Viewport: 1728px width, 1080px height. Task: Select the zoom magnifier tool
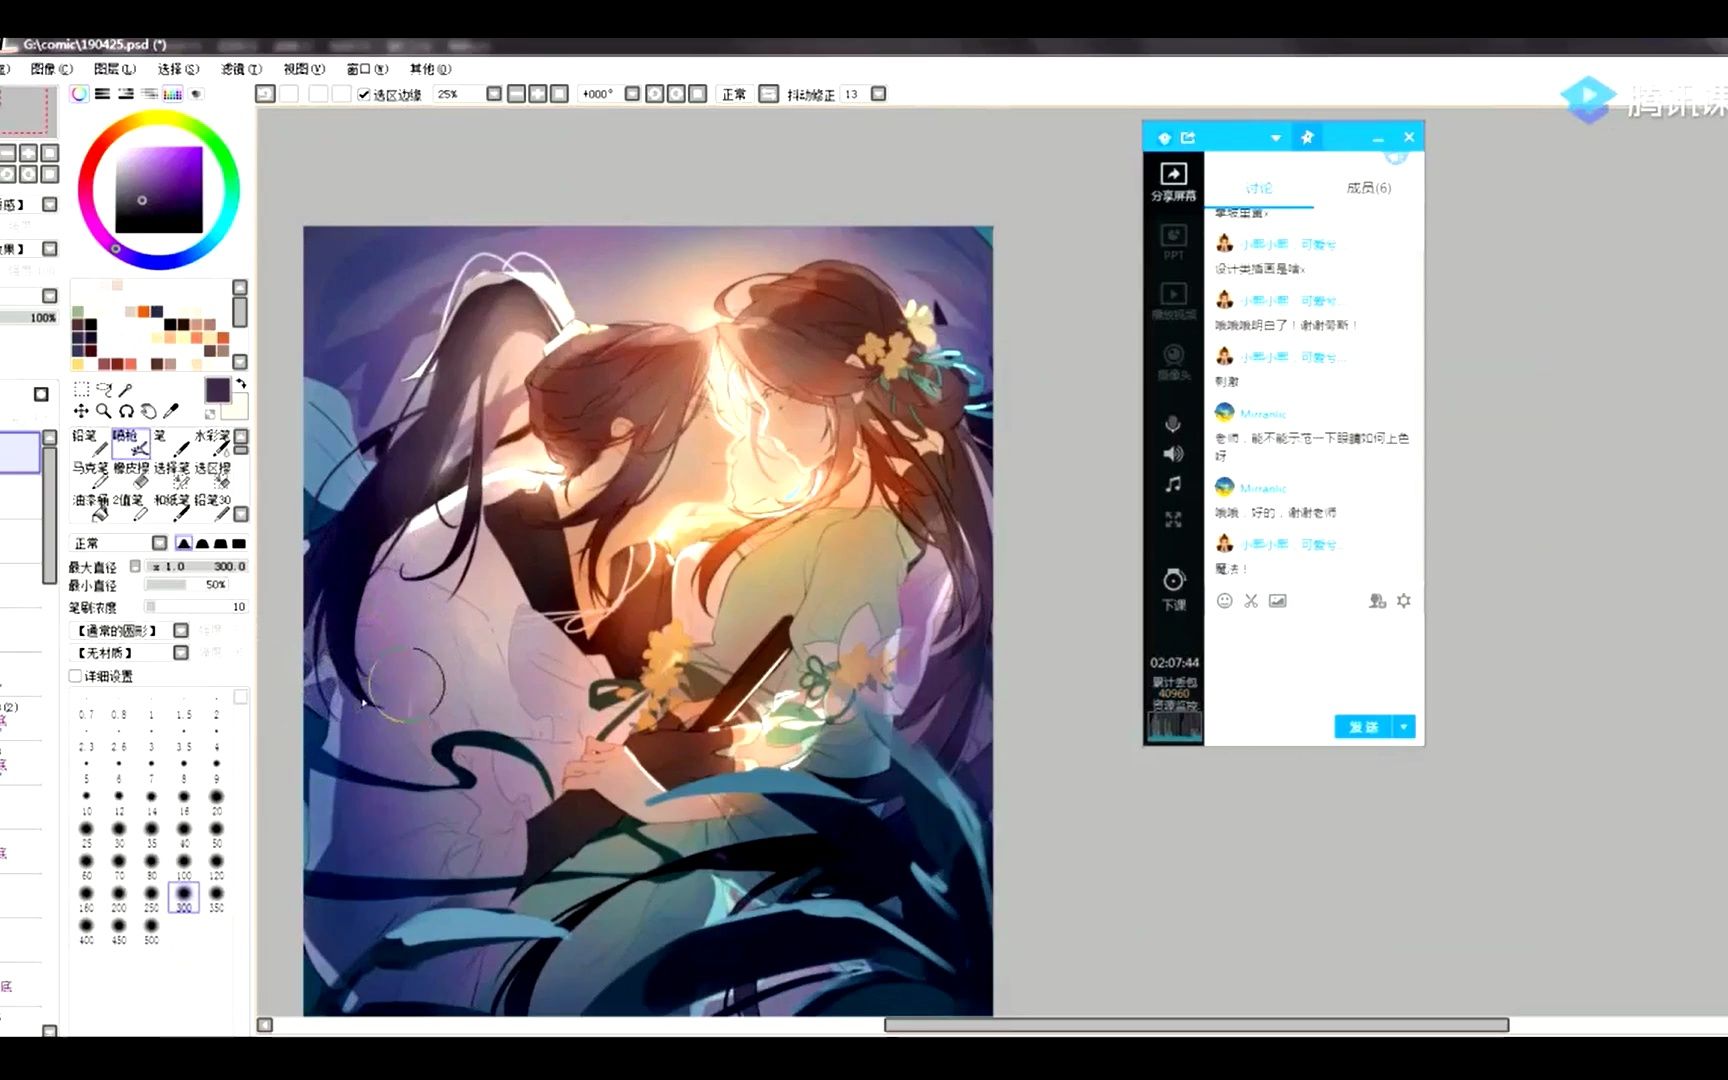click(x=103, y=411)
